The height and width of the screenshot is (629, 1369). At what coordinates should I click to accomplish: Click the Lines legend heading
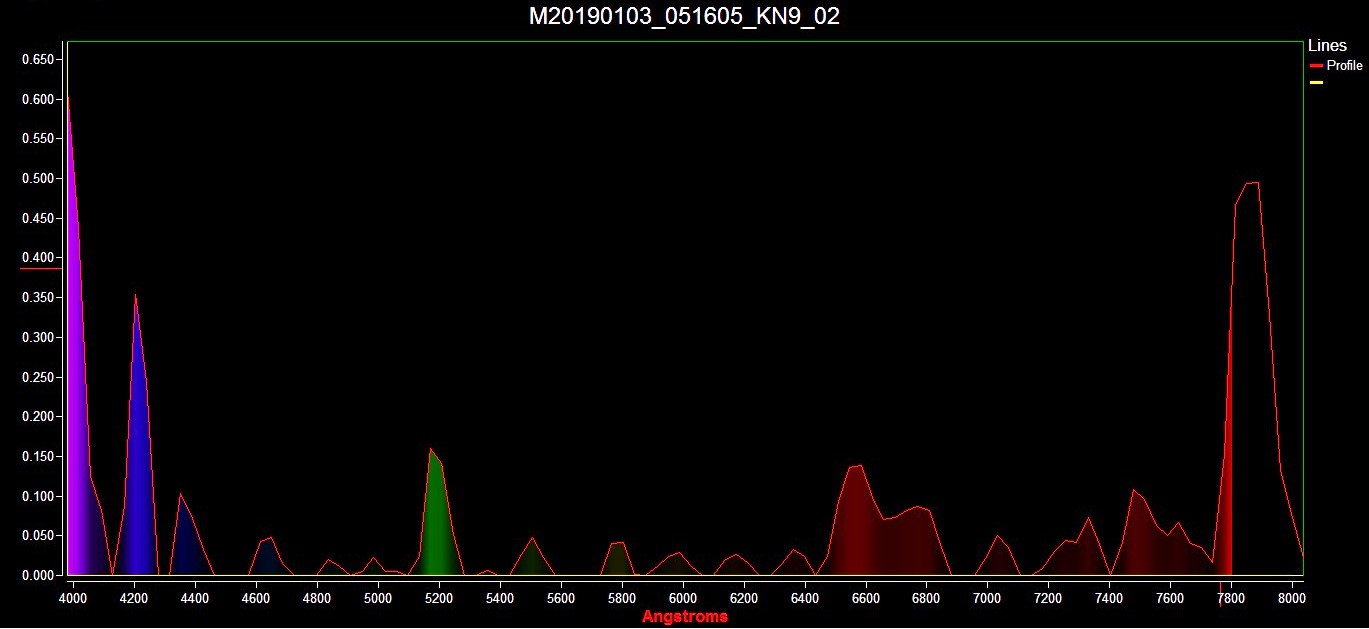(x=1327, y=46)
